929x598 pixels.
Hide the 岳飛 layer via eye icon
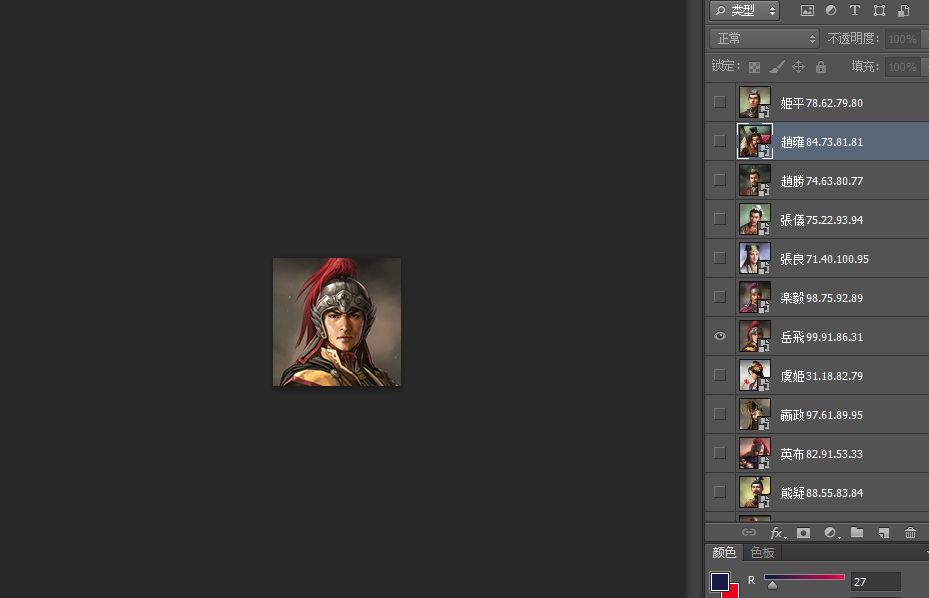pyautogui.click(x=719, y=336)
